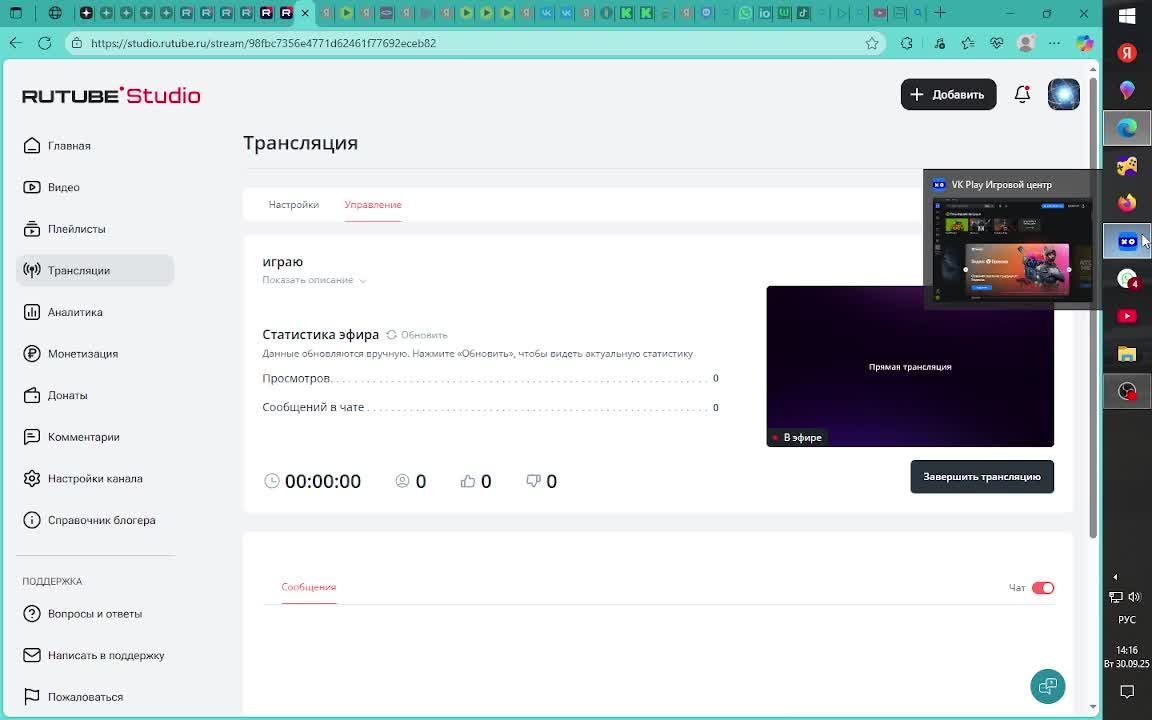Open browser settings and more menu
The image size is (1152, 720).
[x=1054, y=43]
